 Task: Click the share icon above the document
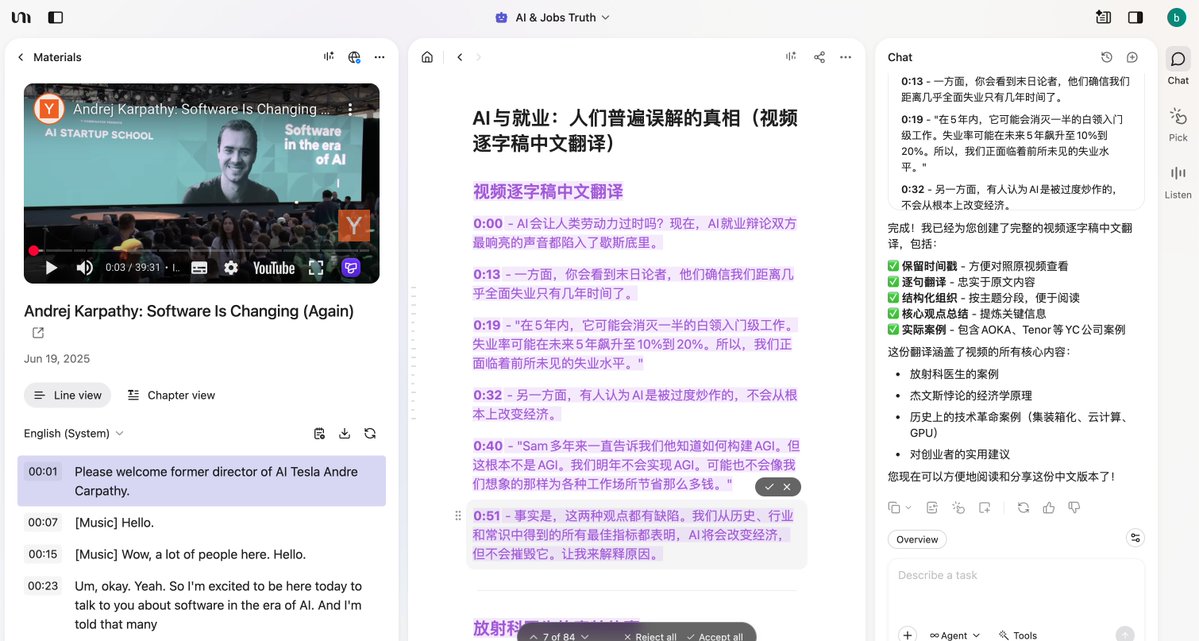click(x=819, y=57)
